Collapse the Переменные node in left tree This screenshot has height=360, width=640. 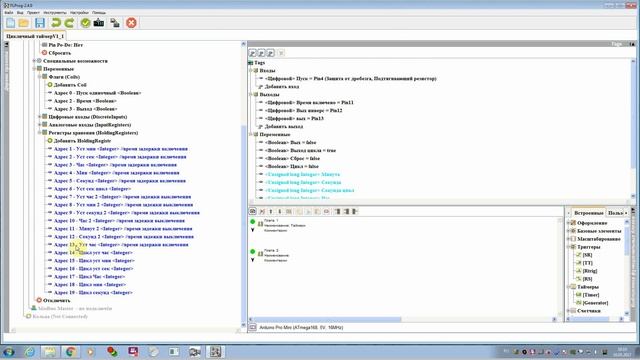(x=34, y=69)
